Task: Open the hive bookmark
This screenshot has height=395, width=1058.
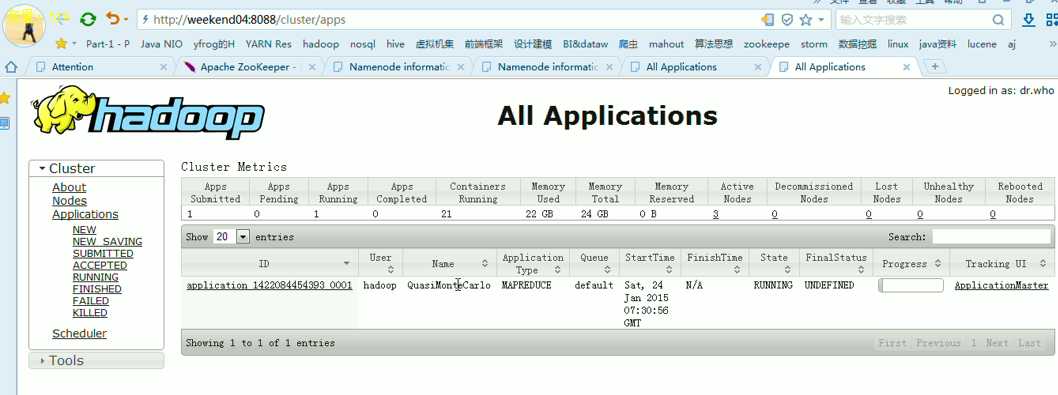Action: (x=395, y=44)
